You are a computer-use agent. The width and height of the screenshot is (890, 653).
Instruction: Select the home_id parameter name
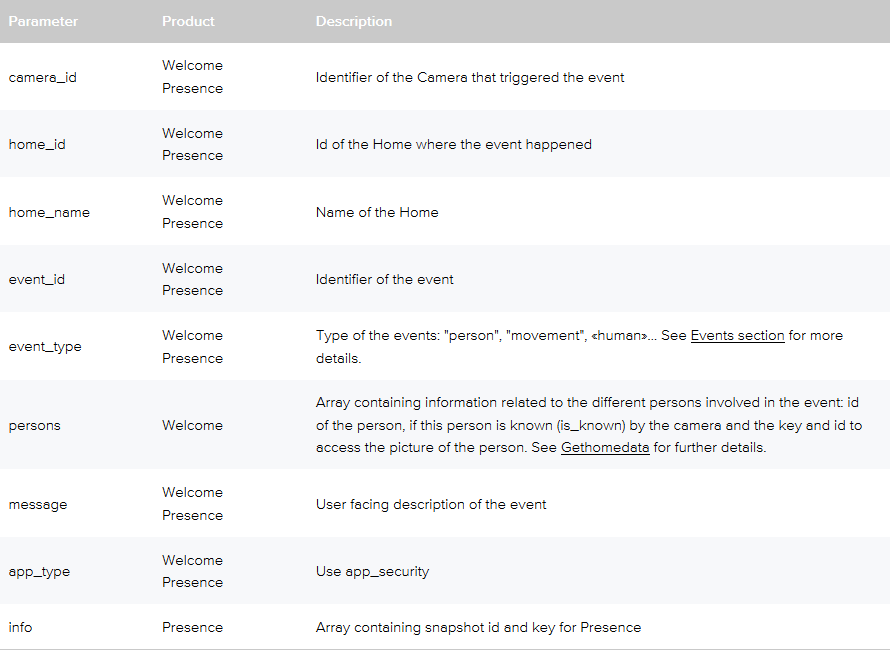coord(37,144)
